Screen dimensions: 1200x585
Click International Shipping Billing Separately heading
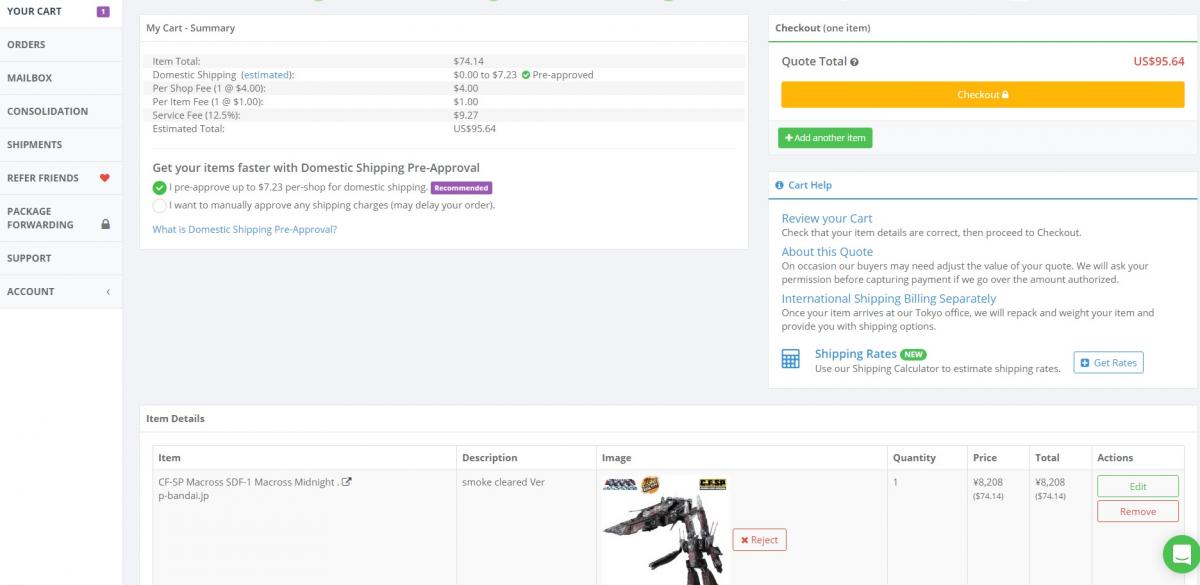[889, 298]
